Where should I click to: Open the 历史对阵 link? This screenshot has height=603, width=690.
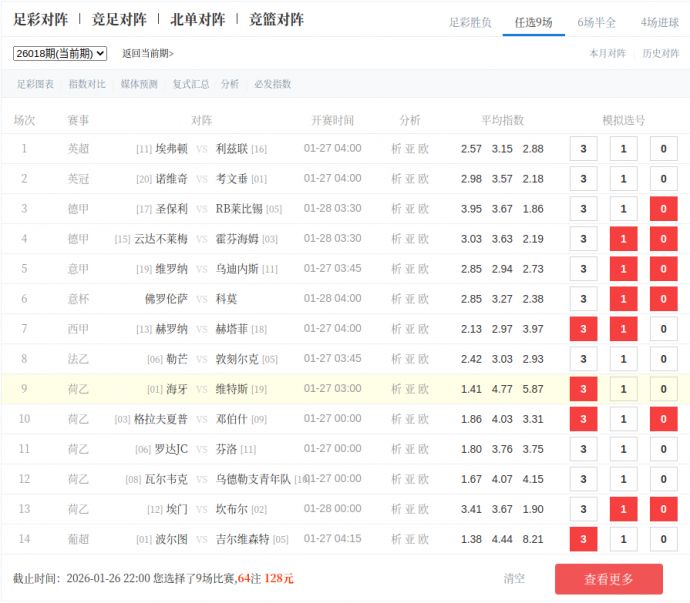660,54
